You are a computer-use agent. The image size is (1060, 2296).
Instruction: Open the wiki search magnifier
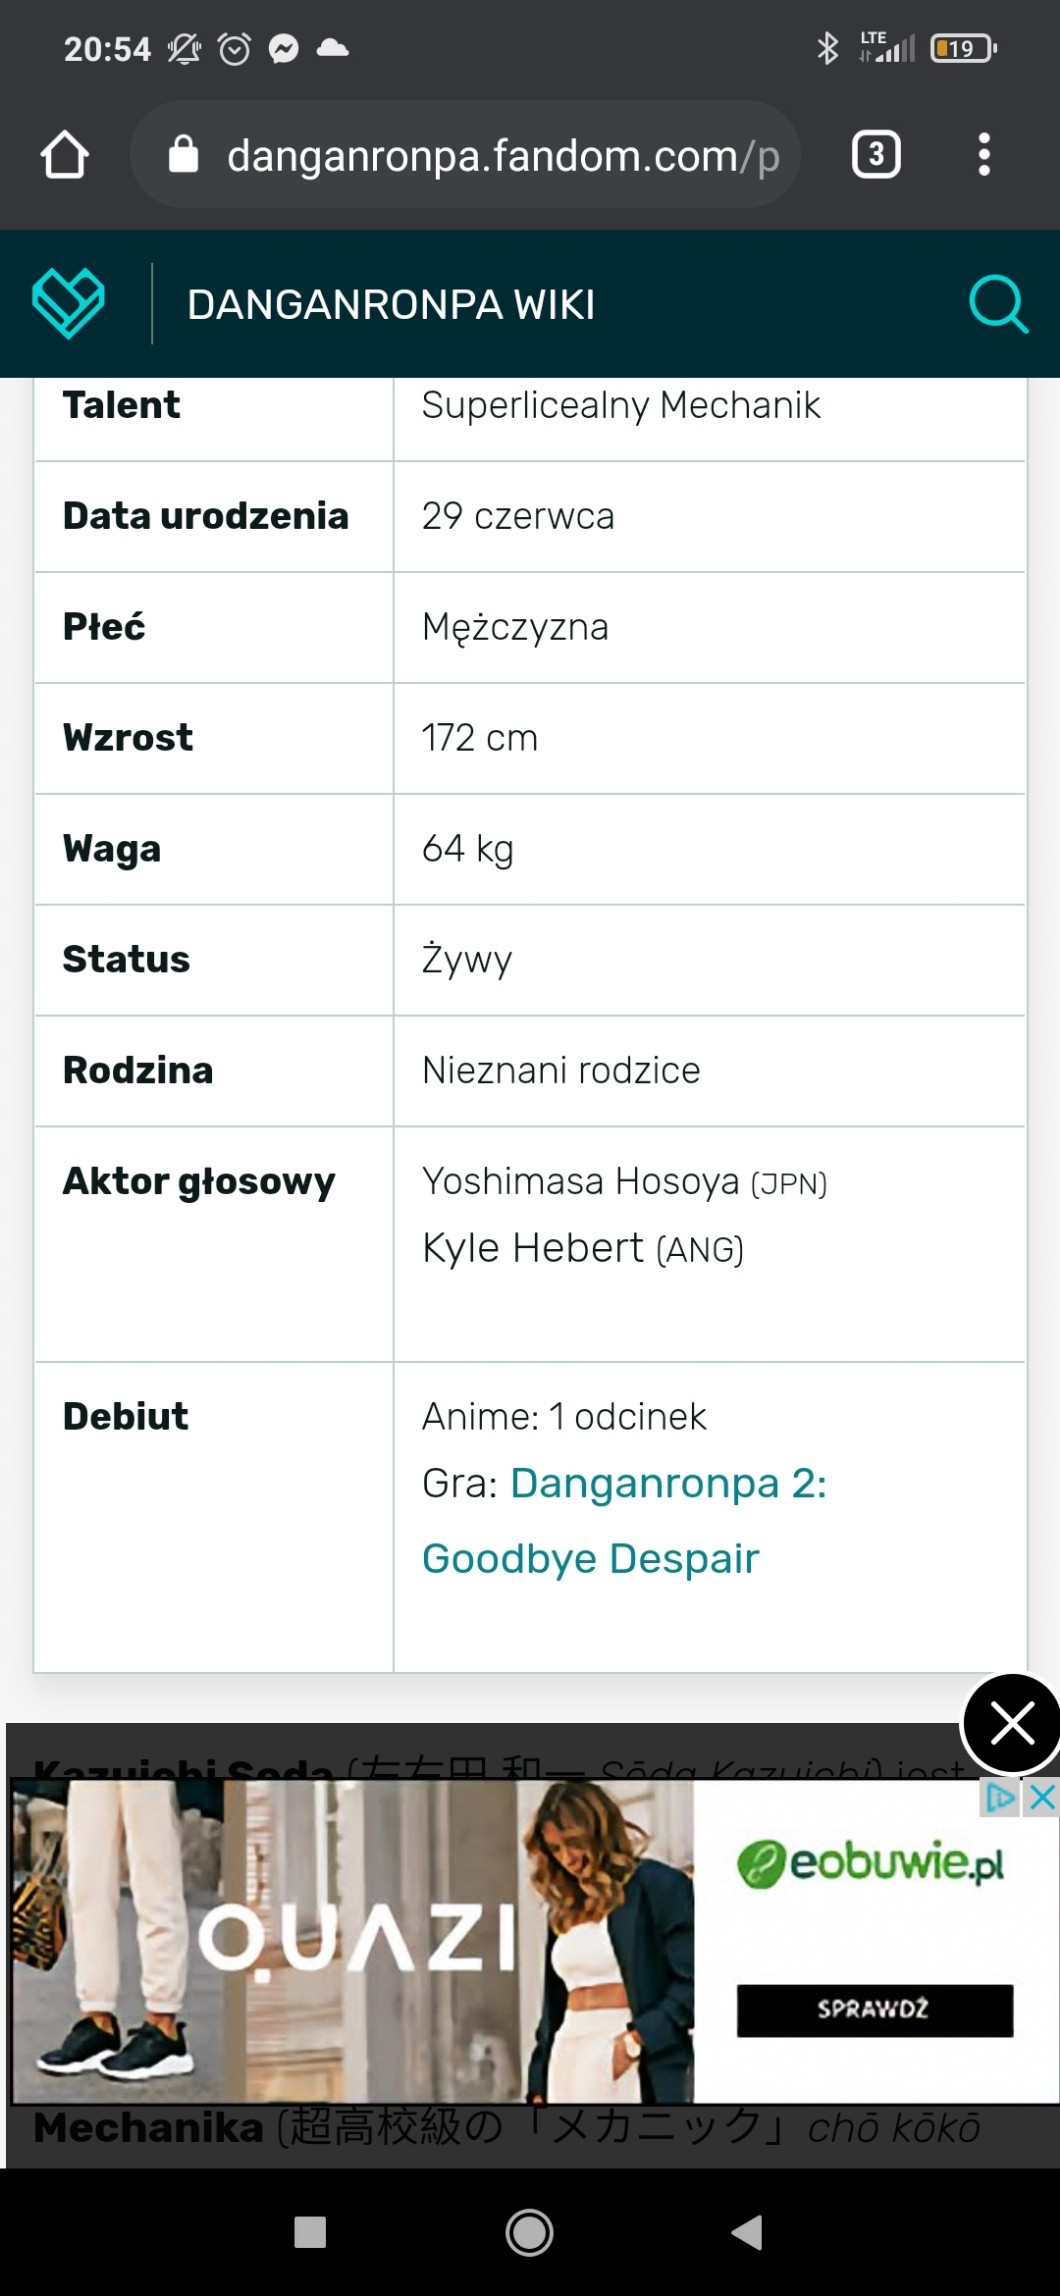point(997,303)
